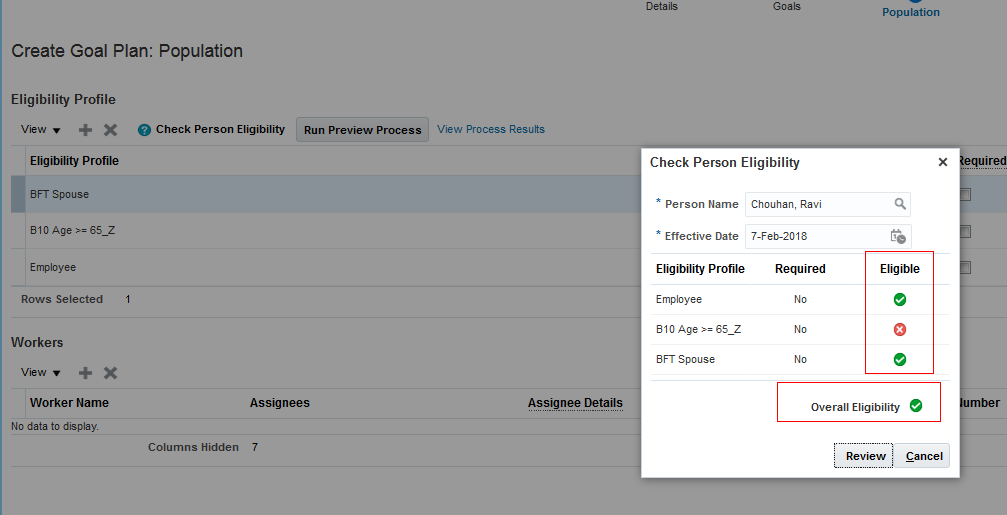The height and width of the screenshot is (515, 1007).
Task: Click the Run Preview Process button
Action: (x=362, y=130)
